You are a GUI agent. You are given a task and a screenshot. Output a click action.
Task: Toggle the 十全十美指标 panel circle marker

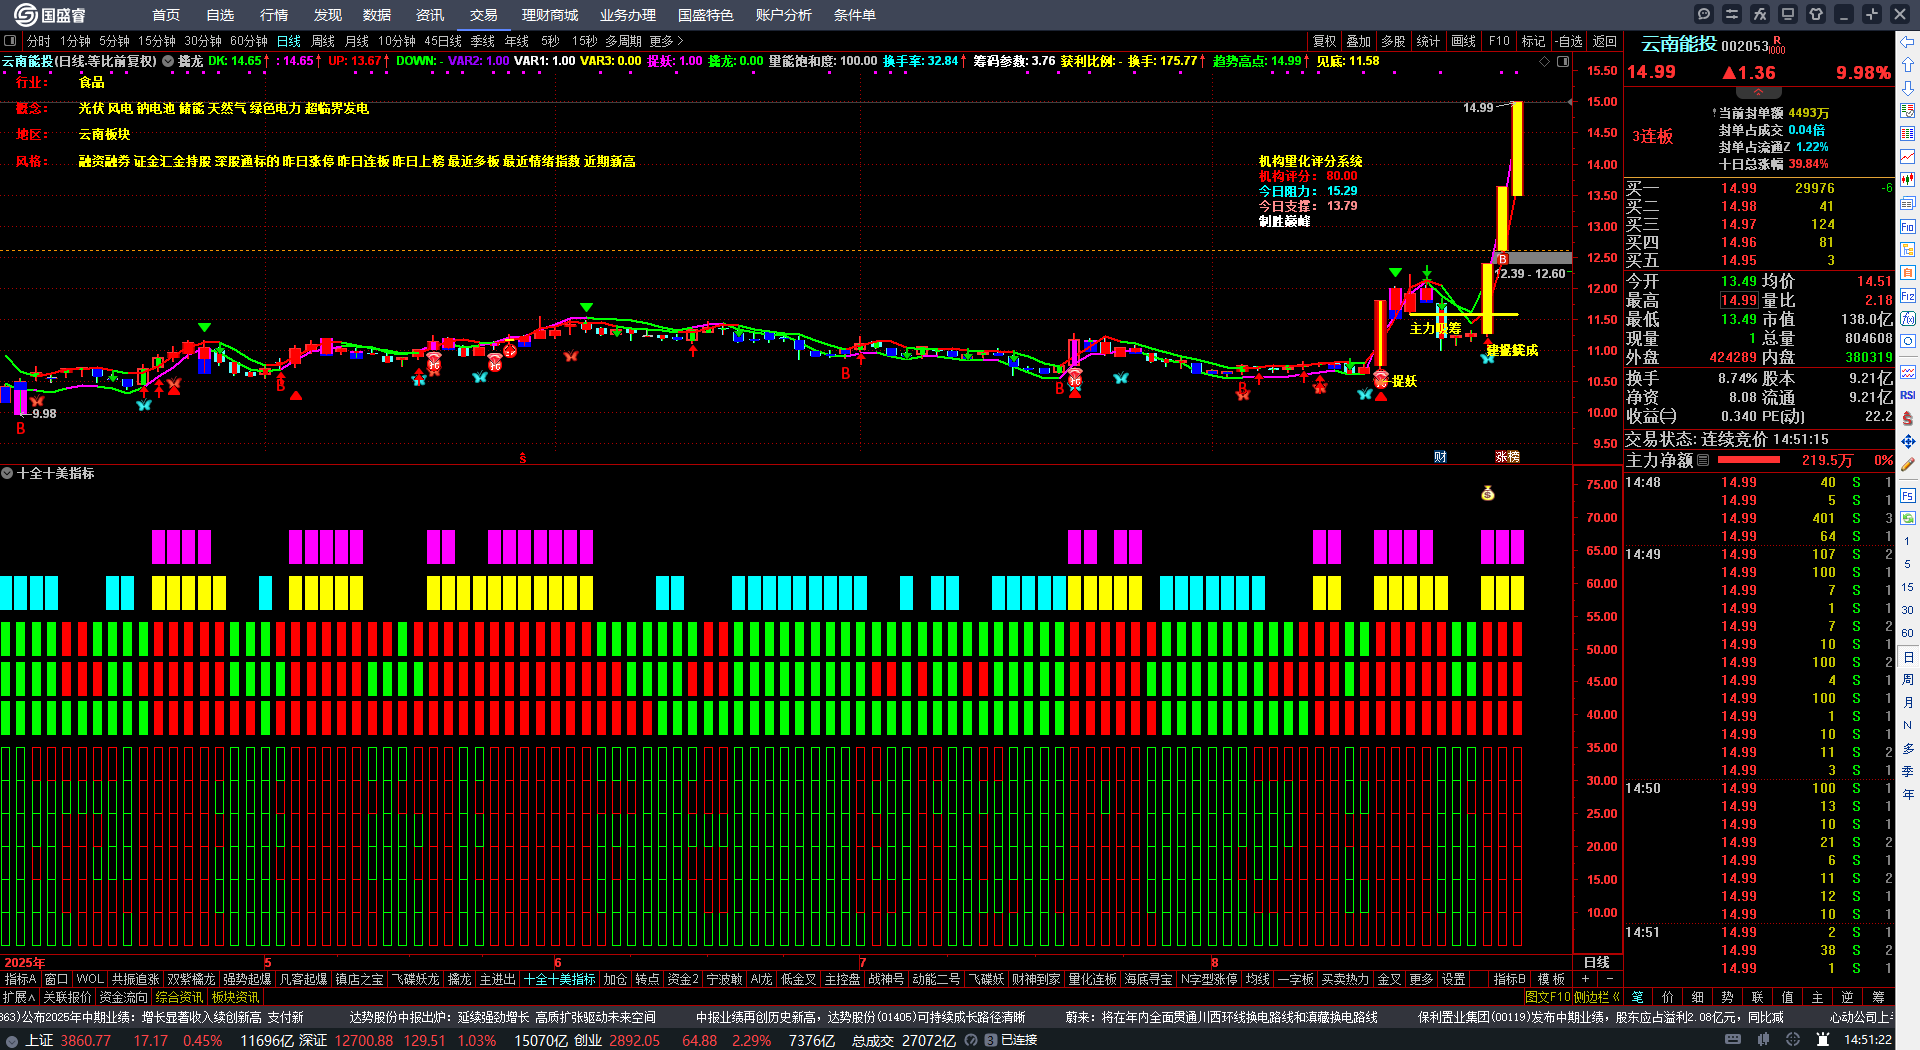click(x=7, y=473)
